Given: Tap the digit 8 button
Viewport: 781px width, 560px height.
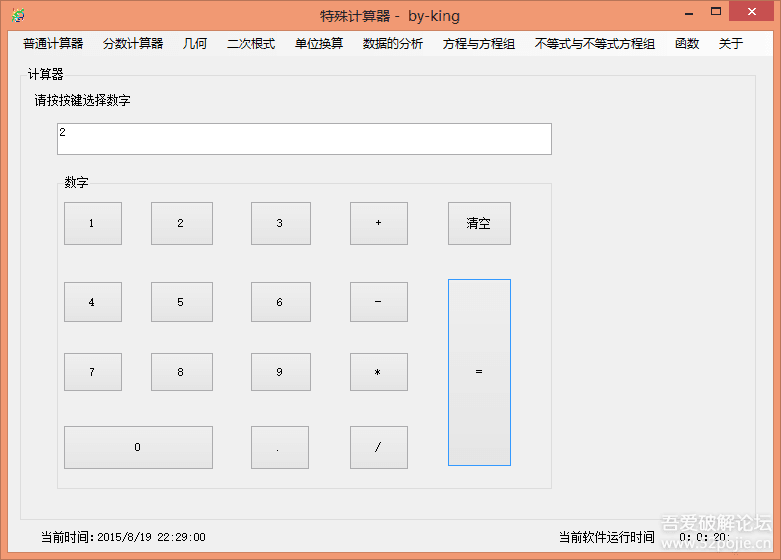Looking at the screenshot, I should (182, 372).
